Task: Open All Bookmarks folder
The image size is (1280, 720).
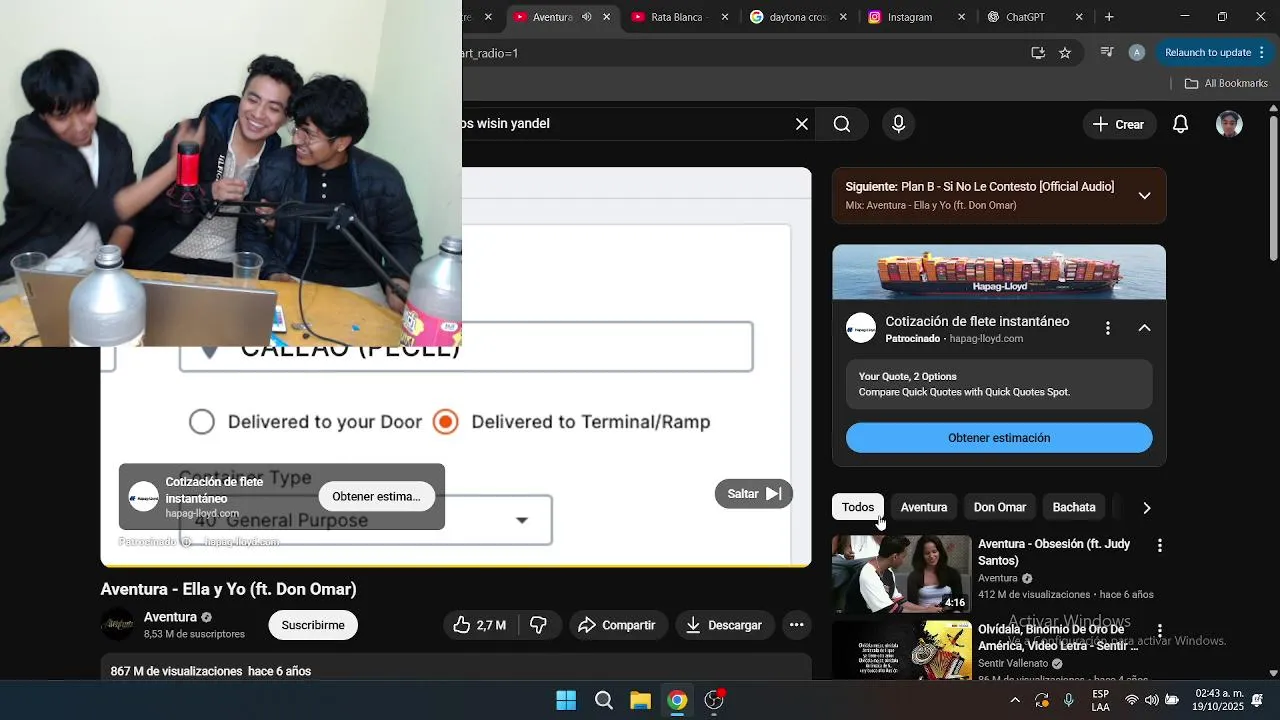Action: [x=1226, y=84]
